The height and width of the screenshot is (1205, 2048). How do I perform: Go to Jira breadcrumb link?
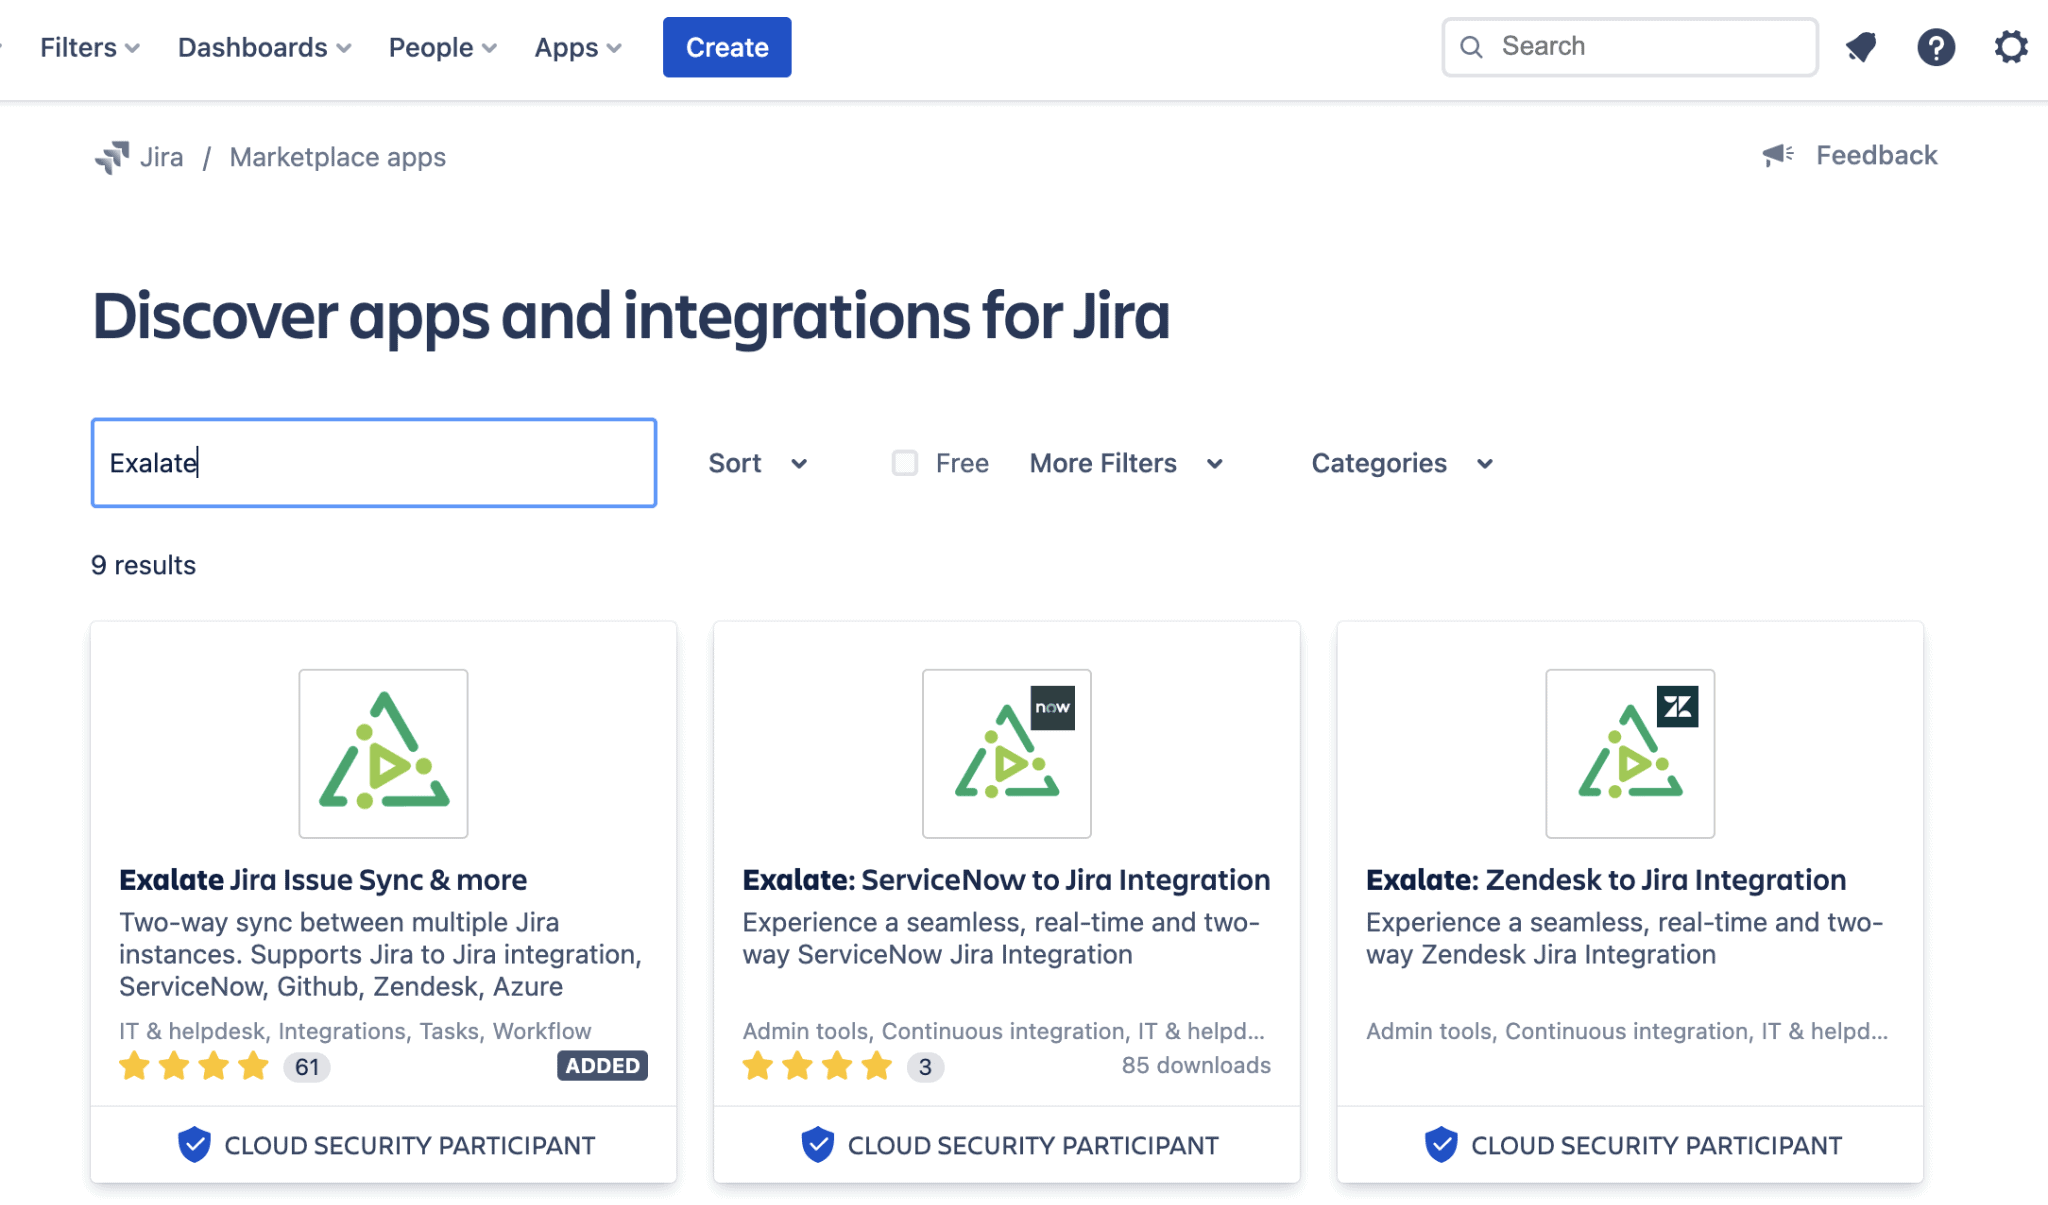pos(161,157)
